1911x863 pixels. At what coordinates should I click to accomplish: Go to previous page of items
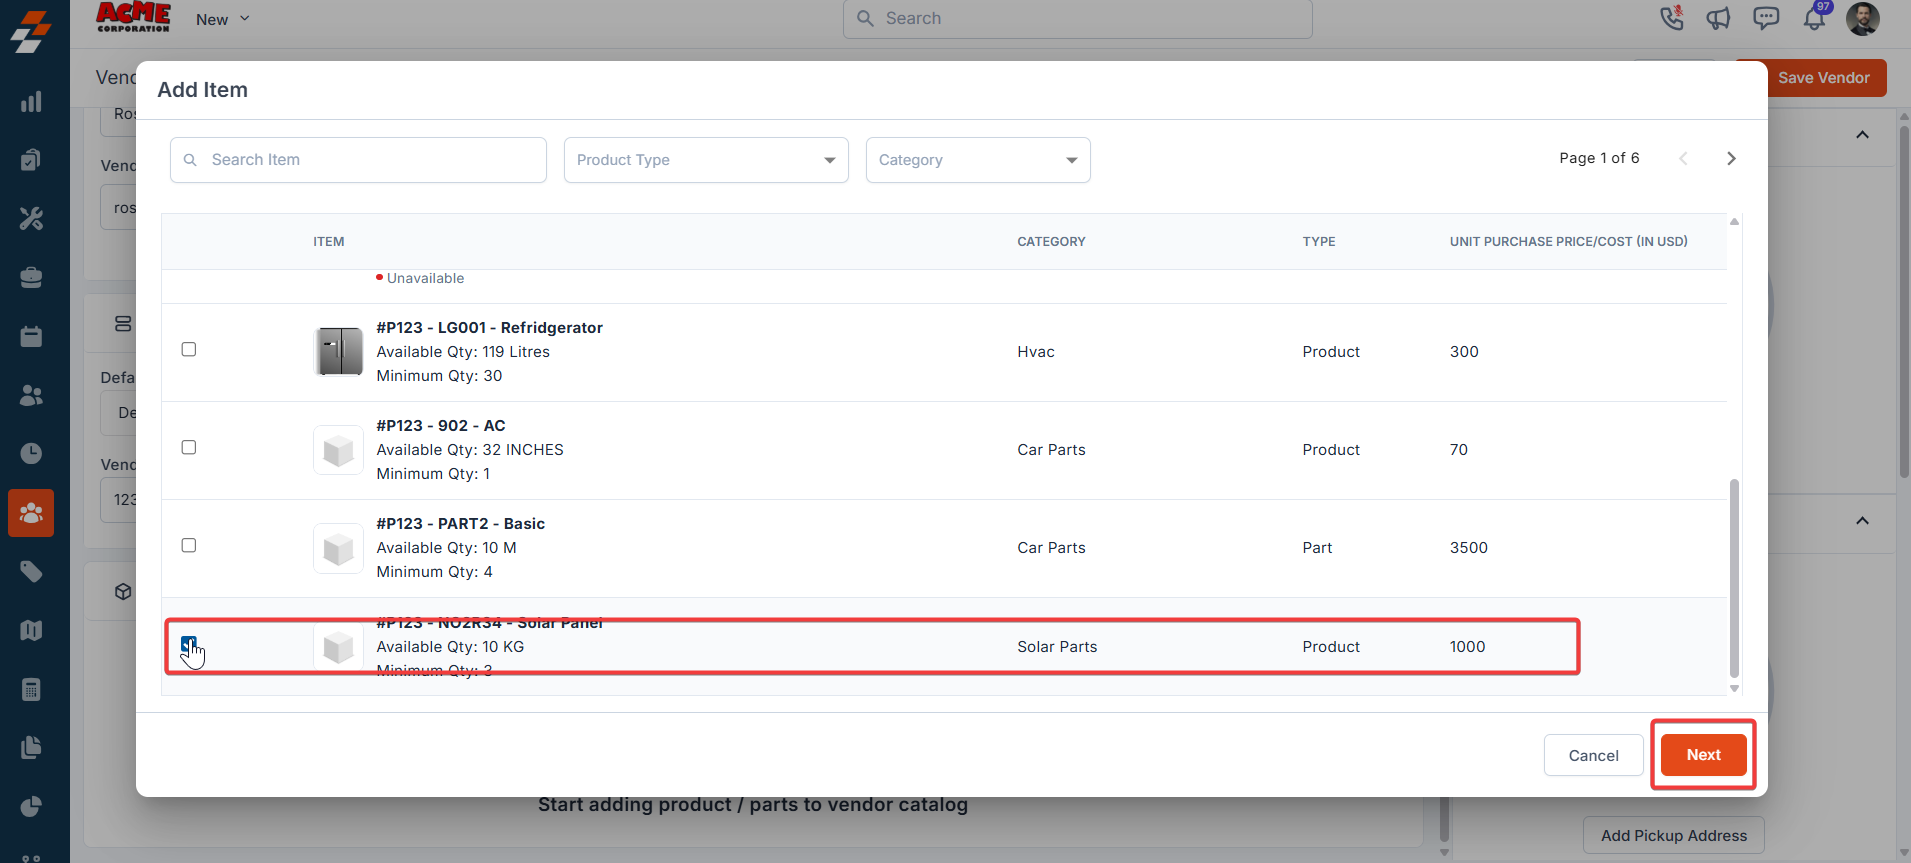click(1683, 158)
